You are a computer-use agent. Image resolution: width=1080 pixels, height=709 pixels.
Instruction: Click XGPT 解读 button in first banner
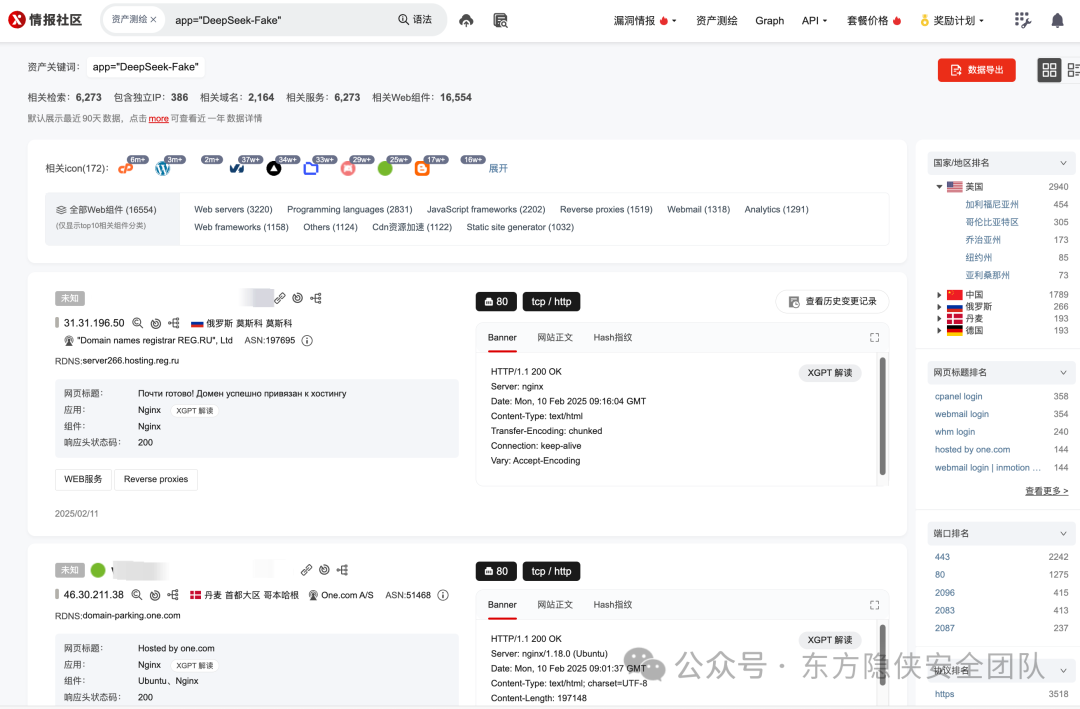[x=829, y=373]
